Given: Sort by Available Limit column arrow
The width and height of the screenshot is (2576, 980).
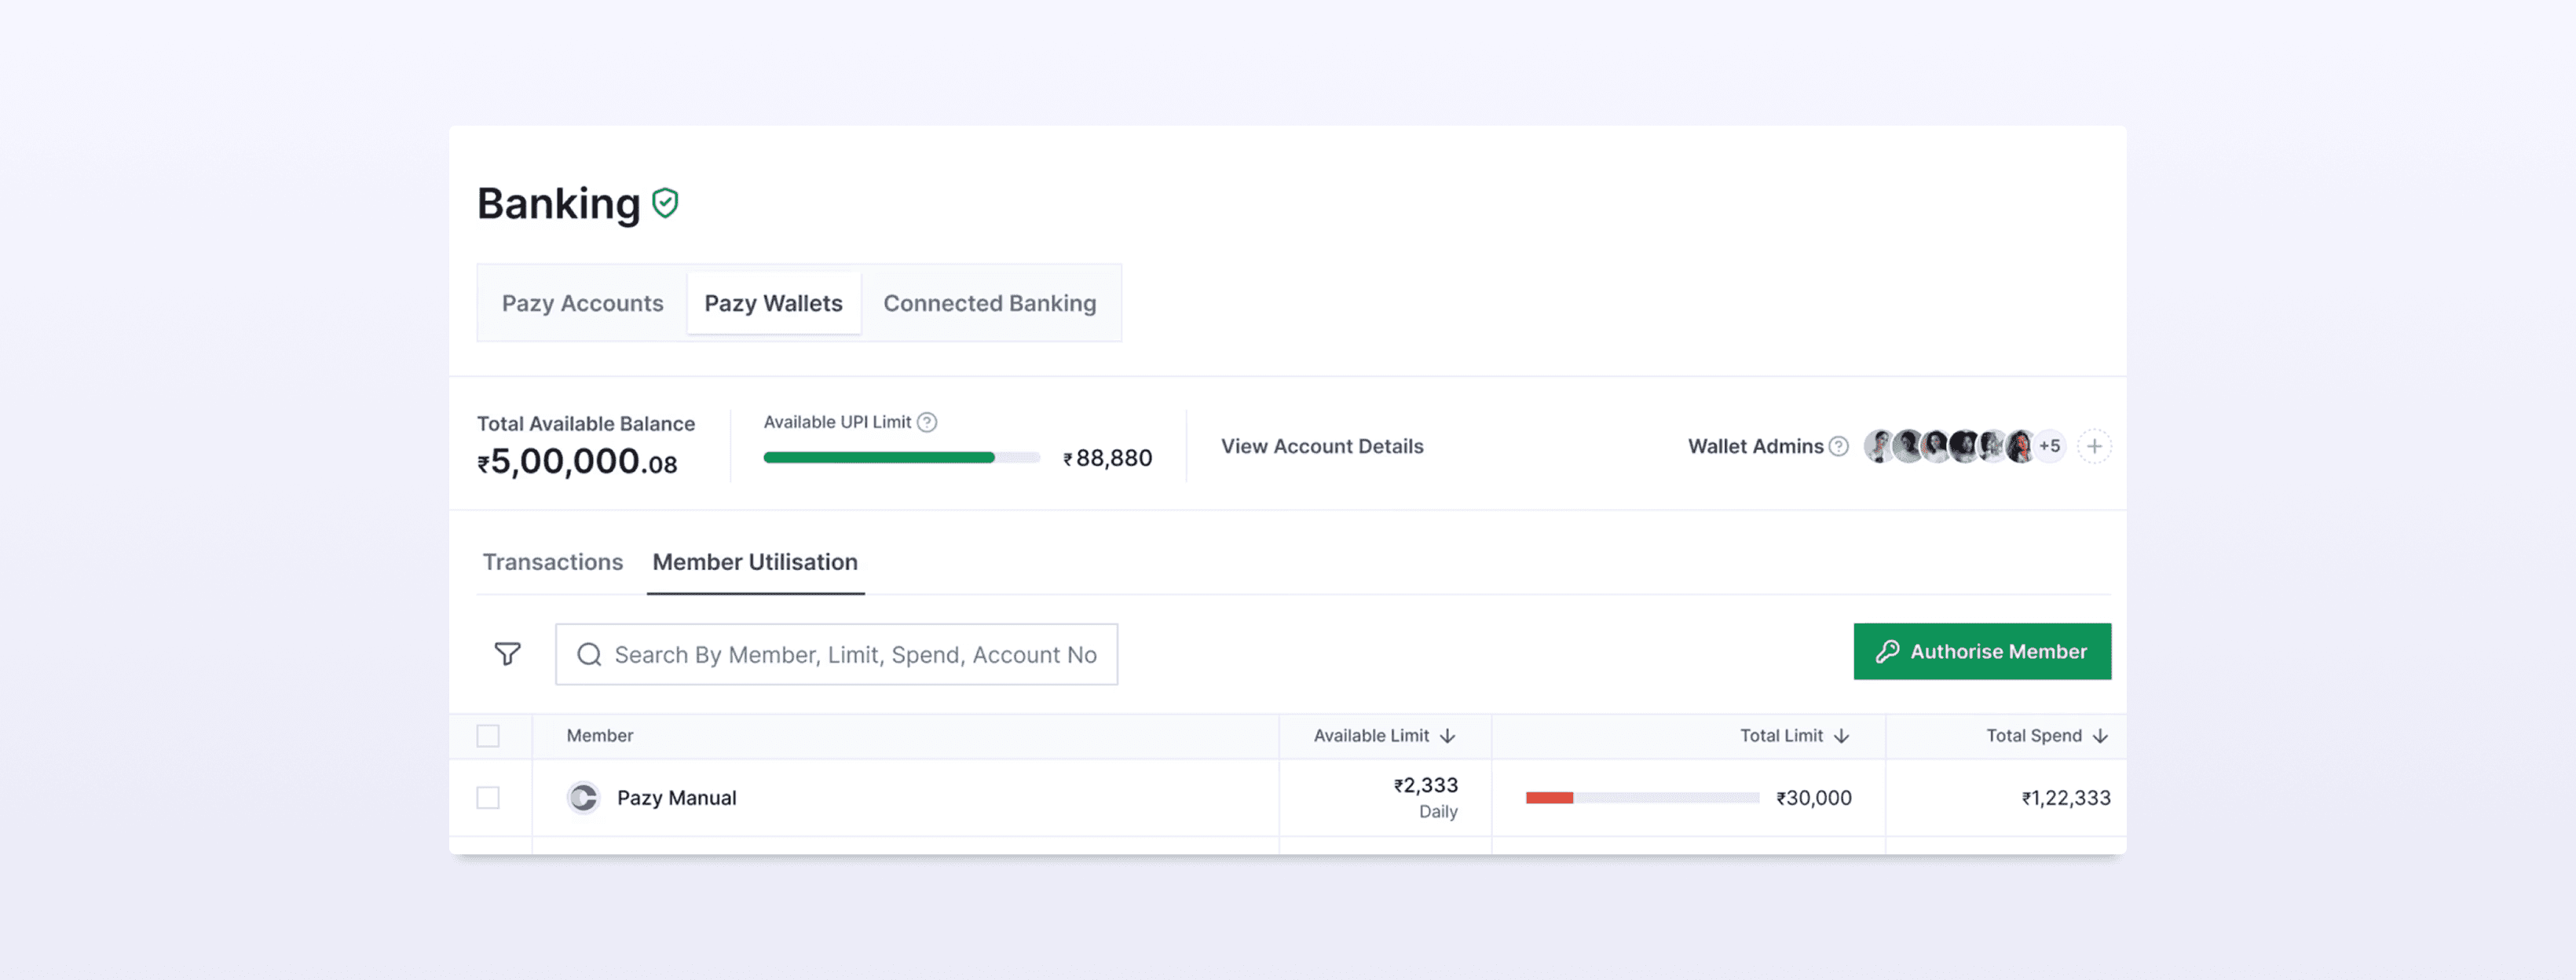Looking at the screenshot, I should 1447,736.
